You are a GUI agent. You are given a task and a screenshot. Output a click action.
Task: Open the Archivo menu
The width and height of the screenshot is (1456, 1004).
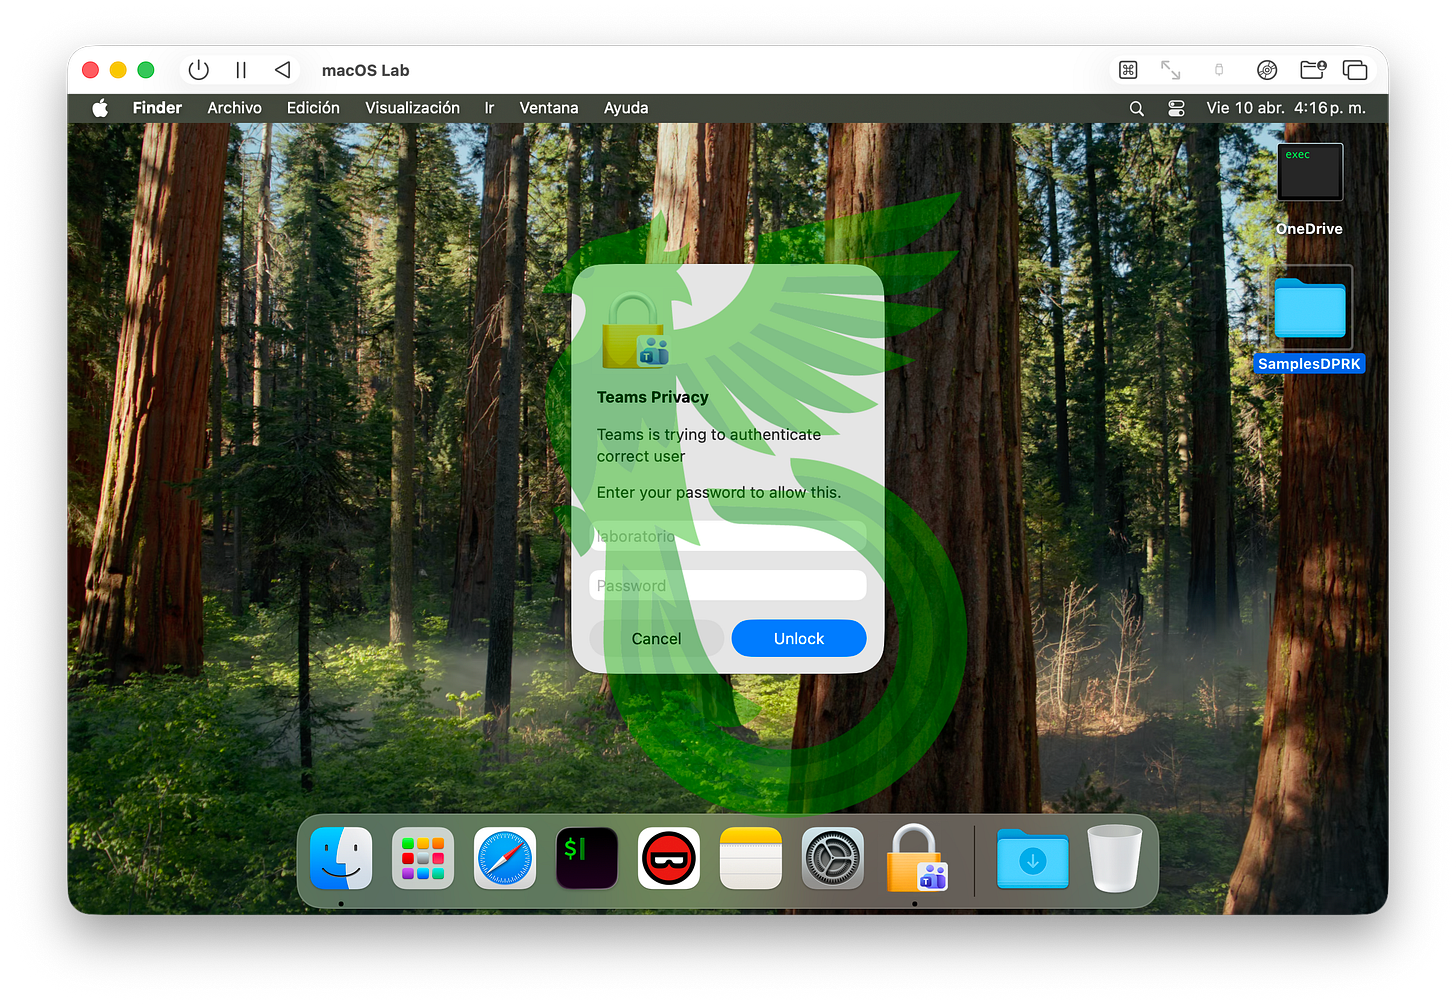(235, 108)
